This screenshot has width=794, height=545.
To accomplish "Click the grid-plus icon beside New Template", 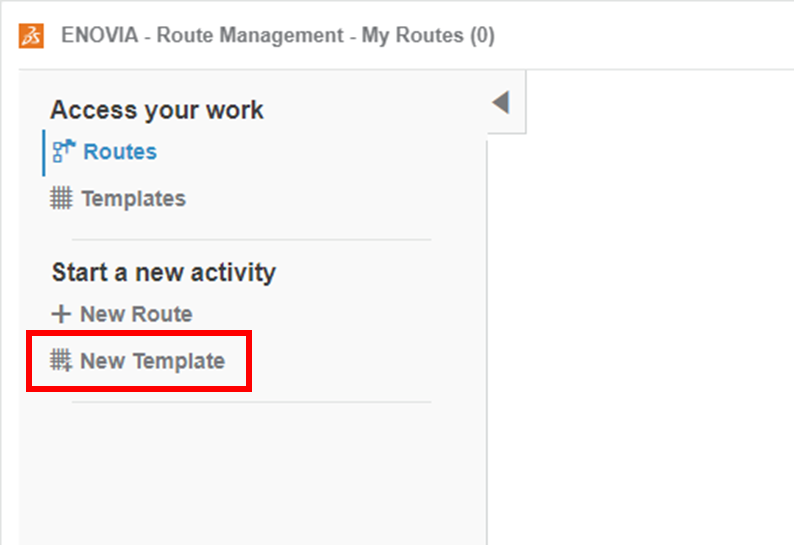I will tap(62, 360).
